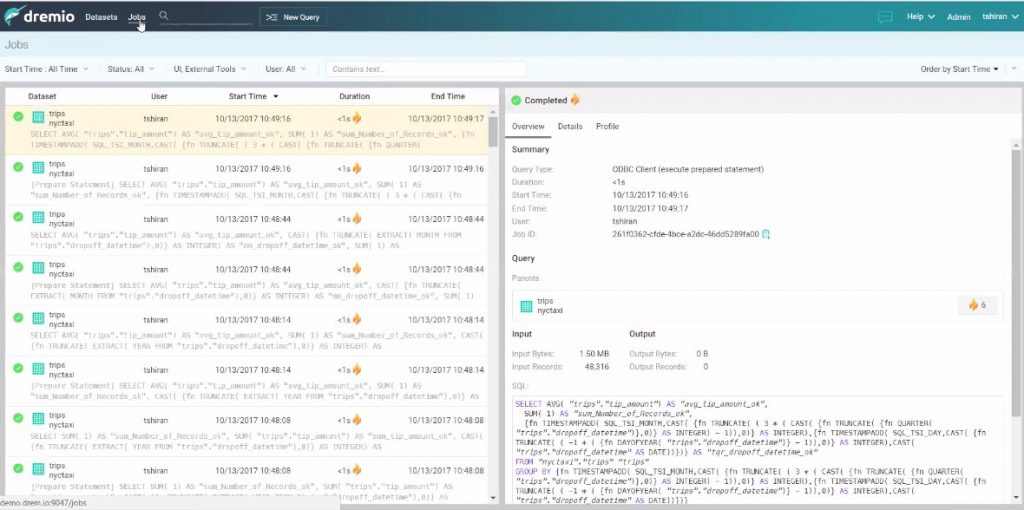
Task: Click the flame icon next to Completed
Action: (x=575, y=100)
